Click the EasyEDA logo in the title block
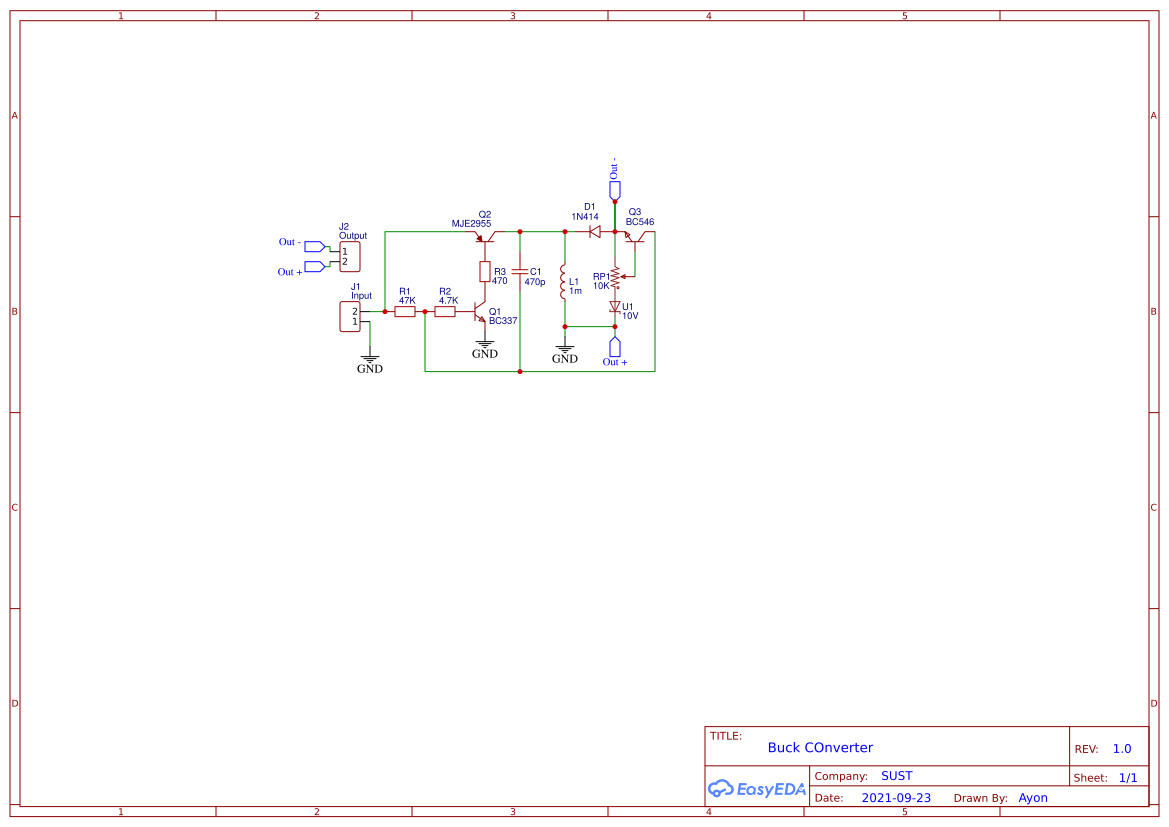Viewport: 1169px width, 827px height. [x=757, y=789]
